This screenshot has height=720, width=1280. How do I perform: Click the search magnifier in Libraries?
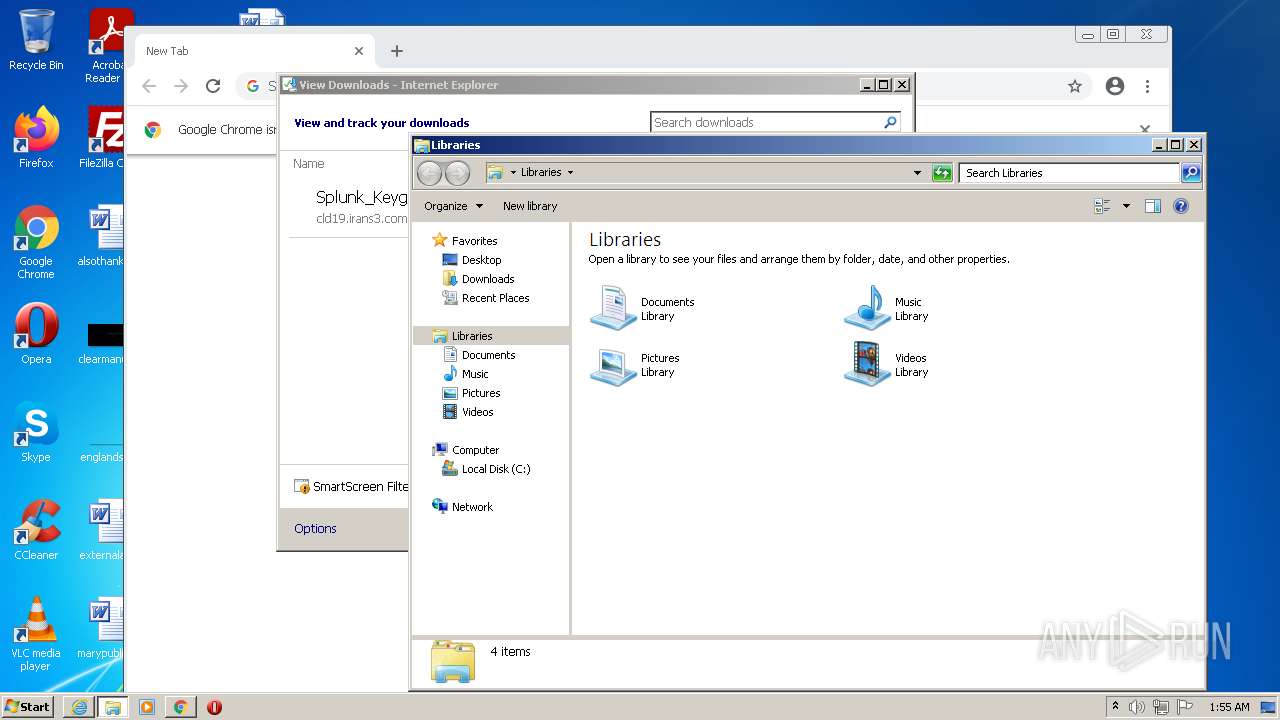coord(1191,173)
